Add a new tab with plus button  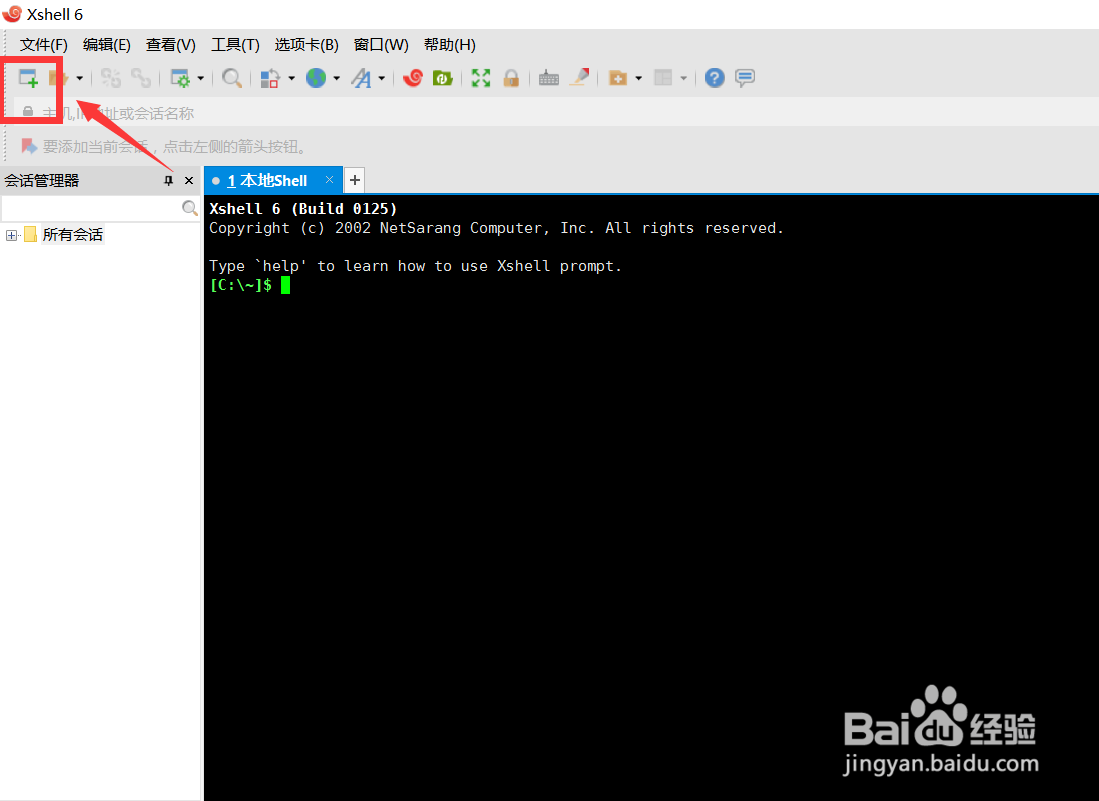(355, 180)
